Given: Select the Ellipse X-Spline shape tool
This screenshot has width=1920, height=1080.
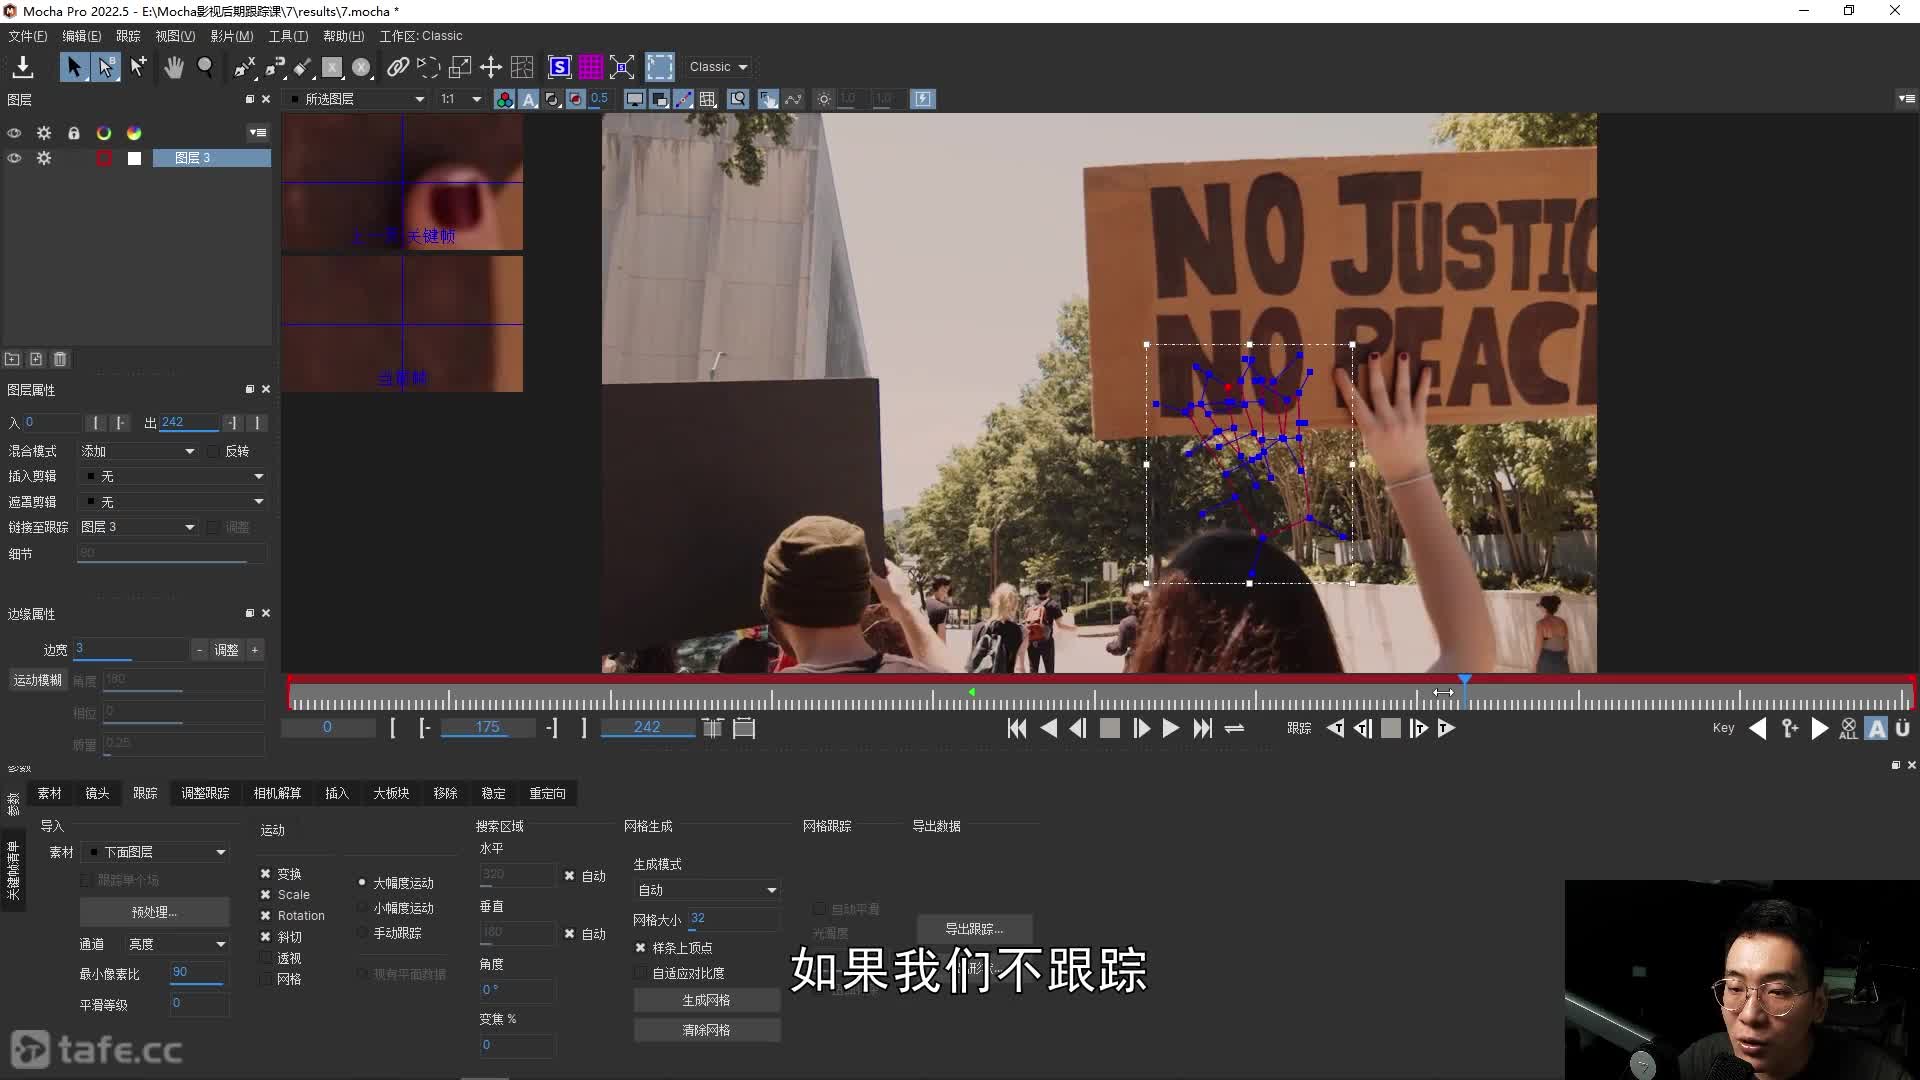Looking at the screenshot, I should [362, 67].
